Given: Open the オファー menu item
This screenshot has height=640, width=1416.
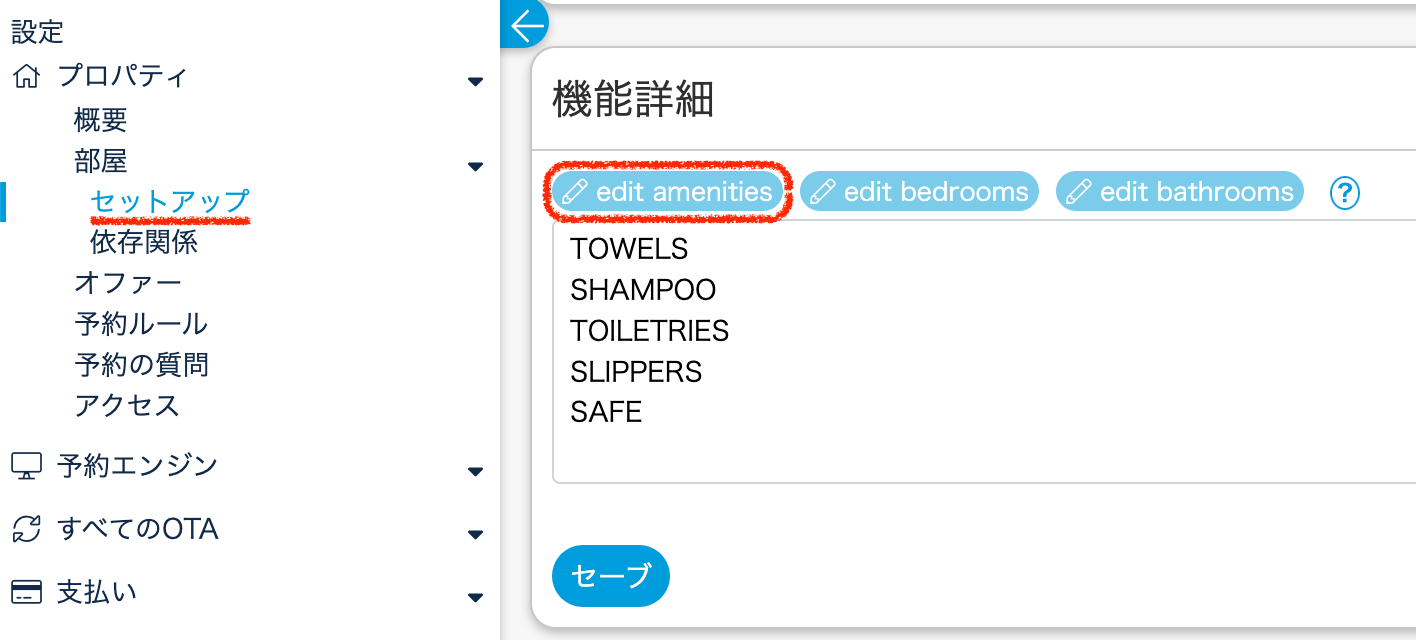Looking at the screenshot, I should [x=128, y=283].
